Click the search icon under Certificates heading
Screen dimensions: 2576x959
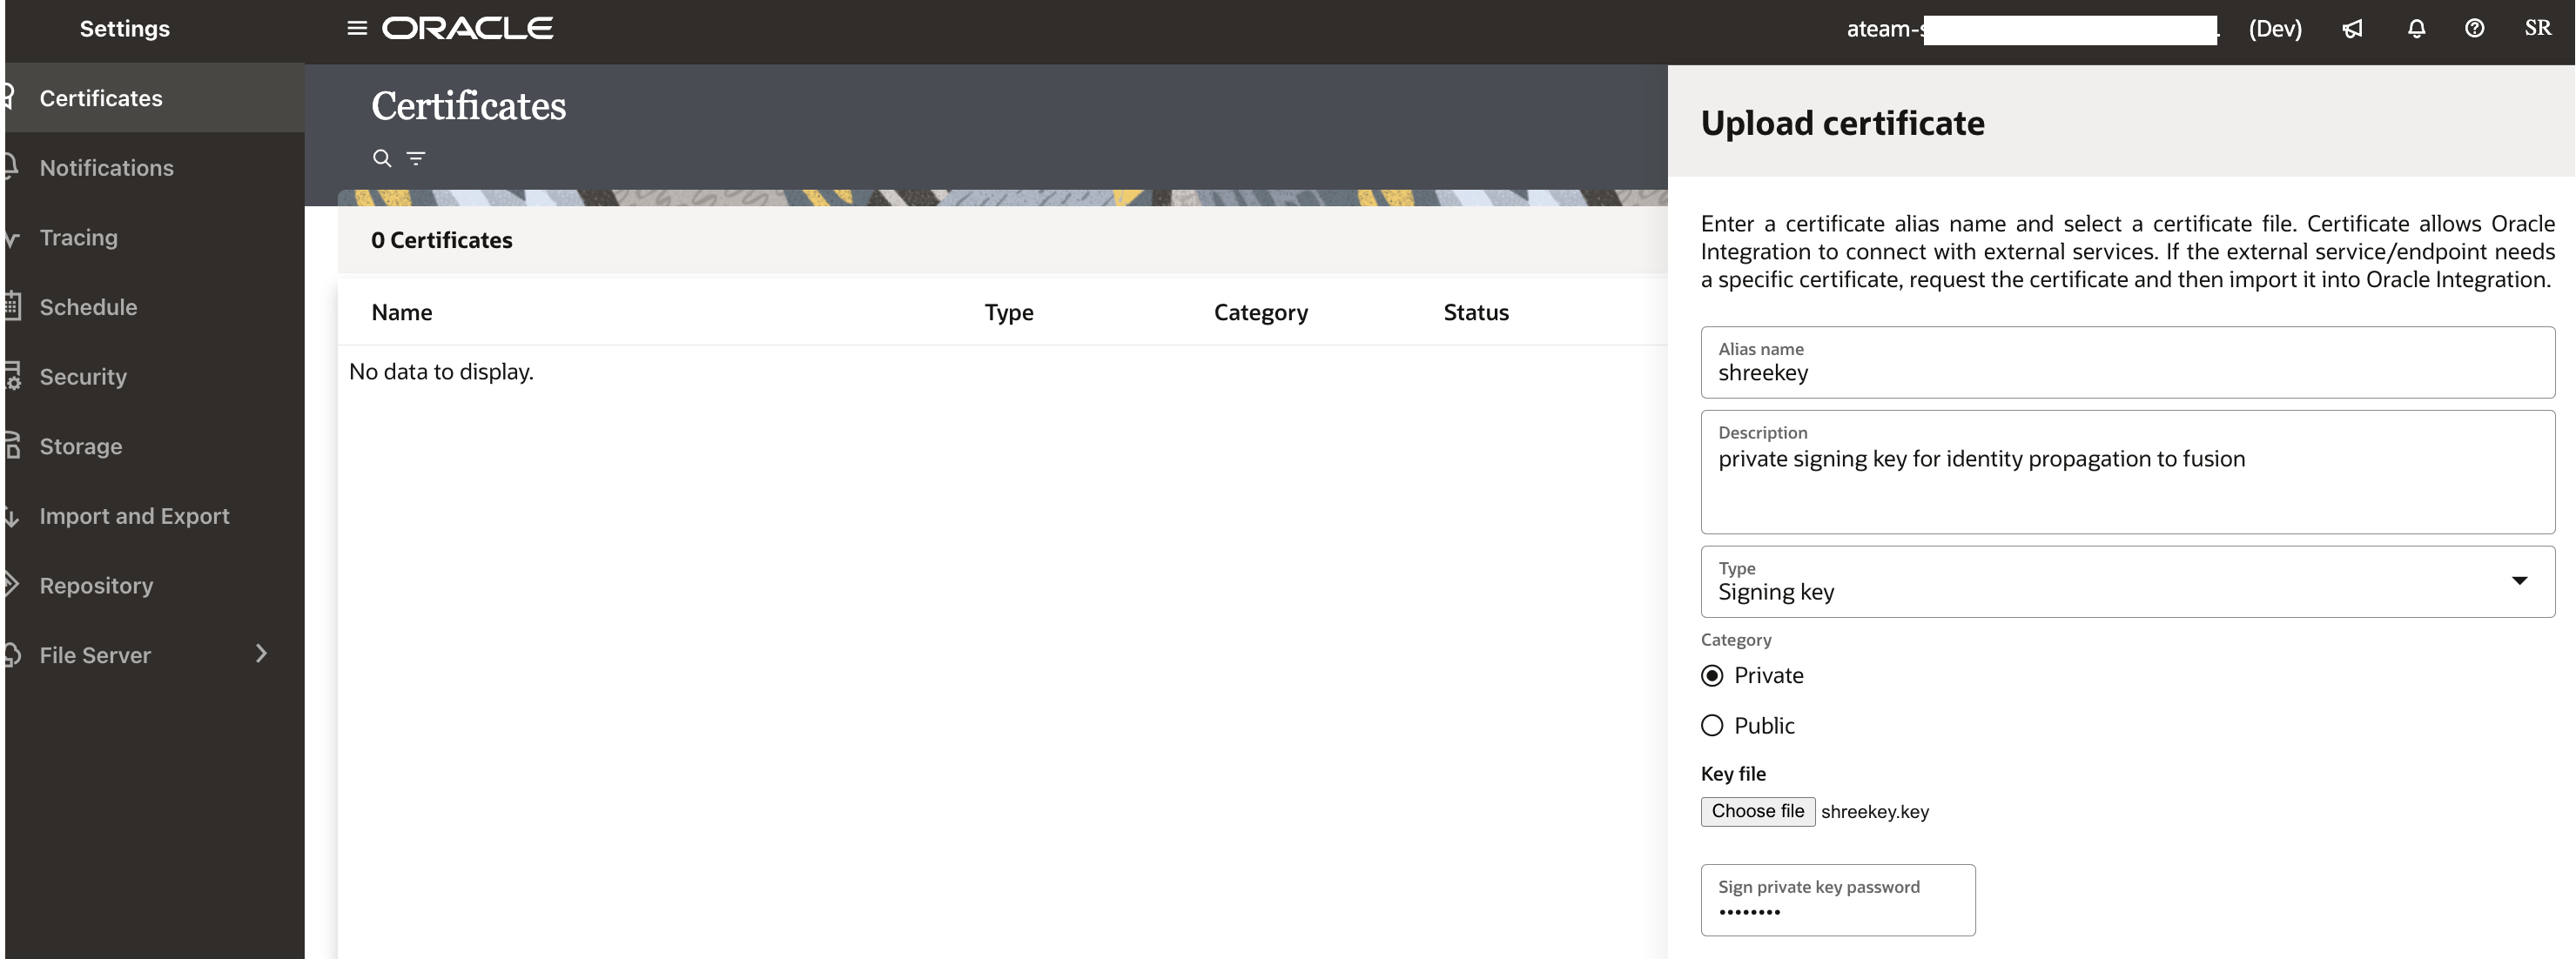[383, 158]
